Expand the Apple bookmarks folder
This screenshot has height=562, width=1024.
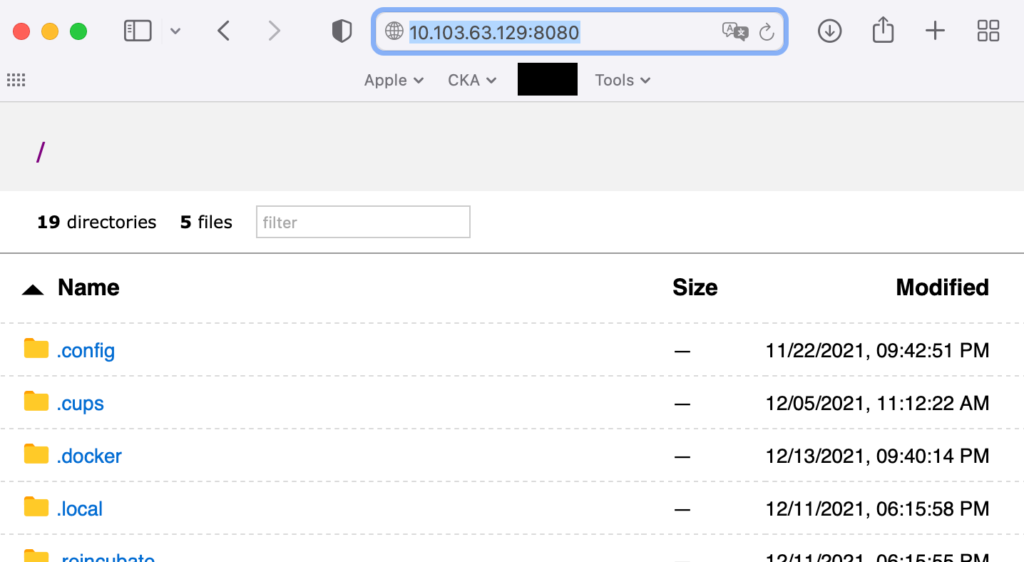[393, 80]
